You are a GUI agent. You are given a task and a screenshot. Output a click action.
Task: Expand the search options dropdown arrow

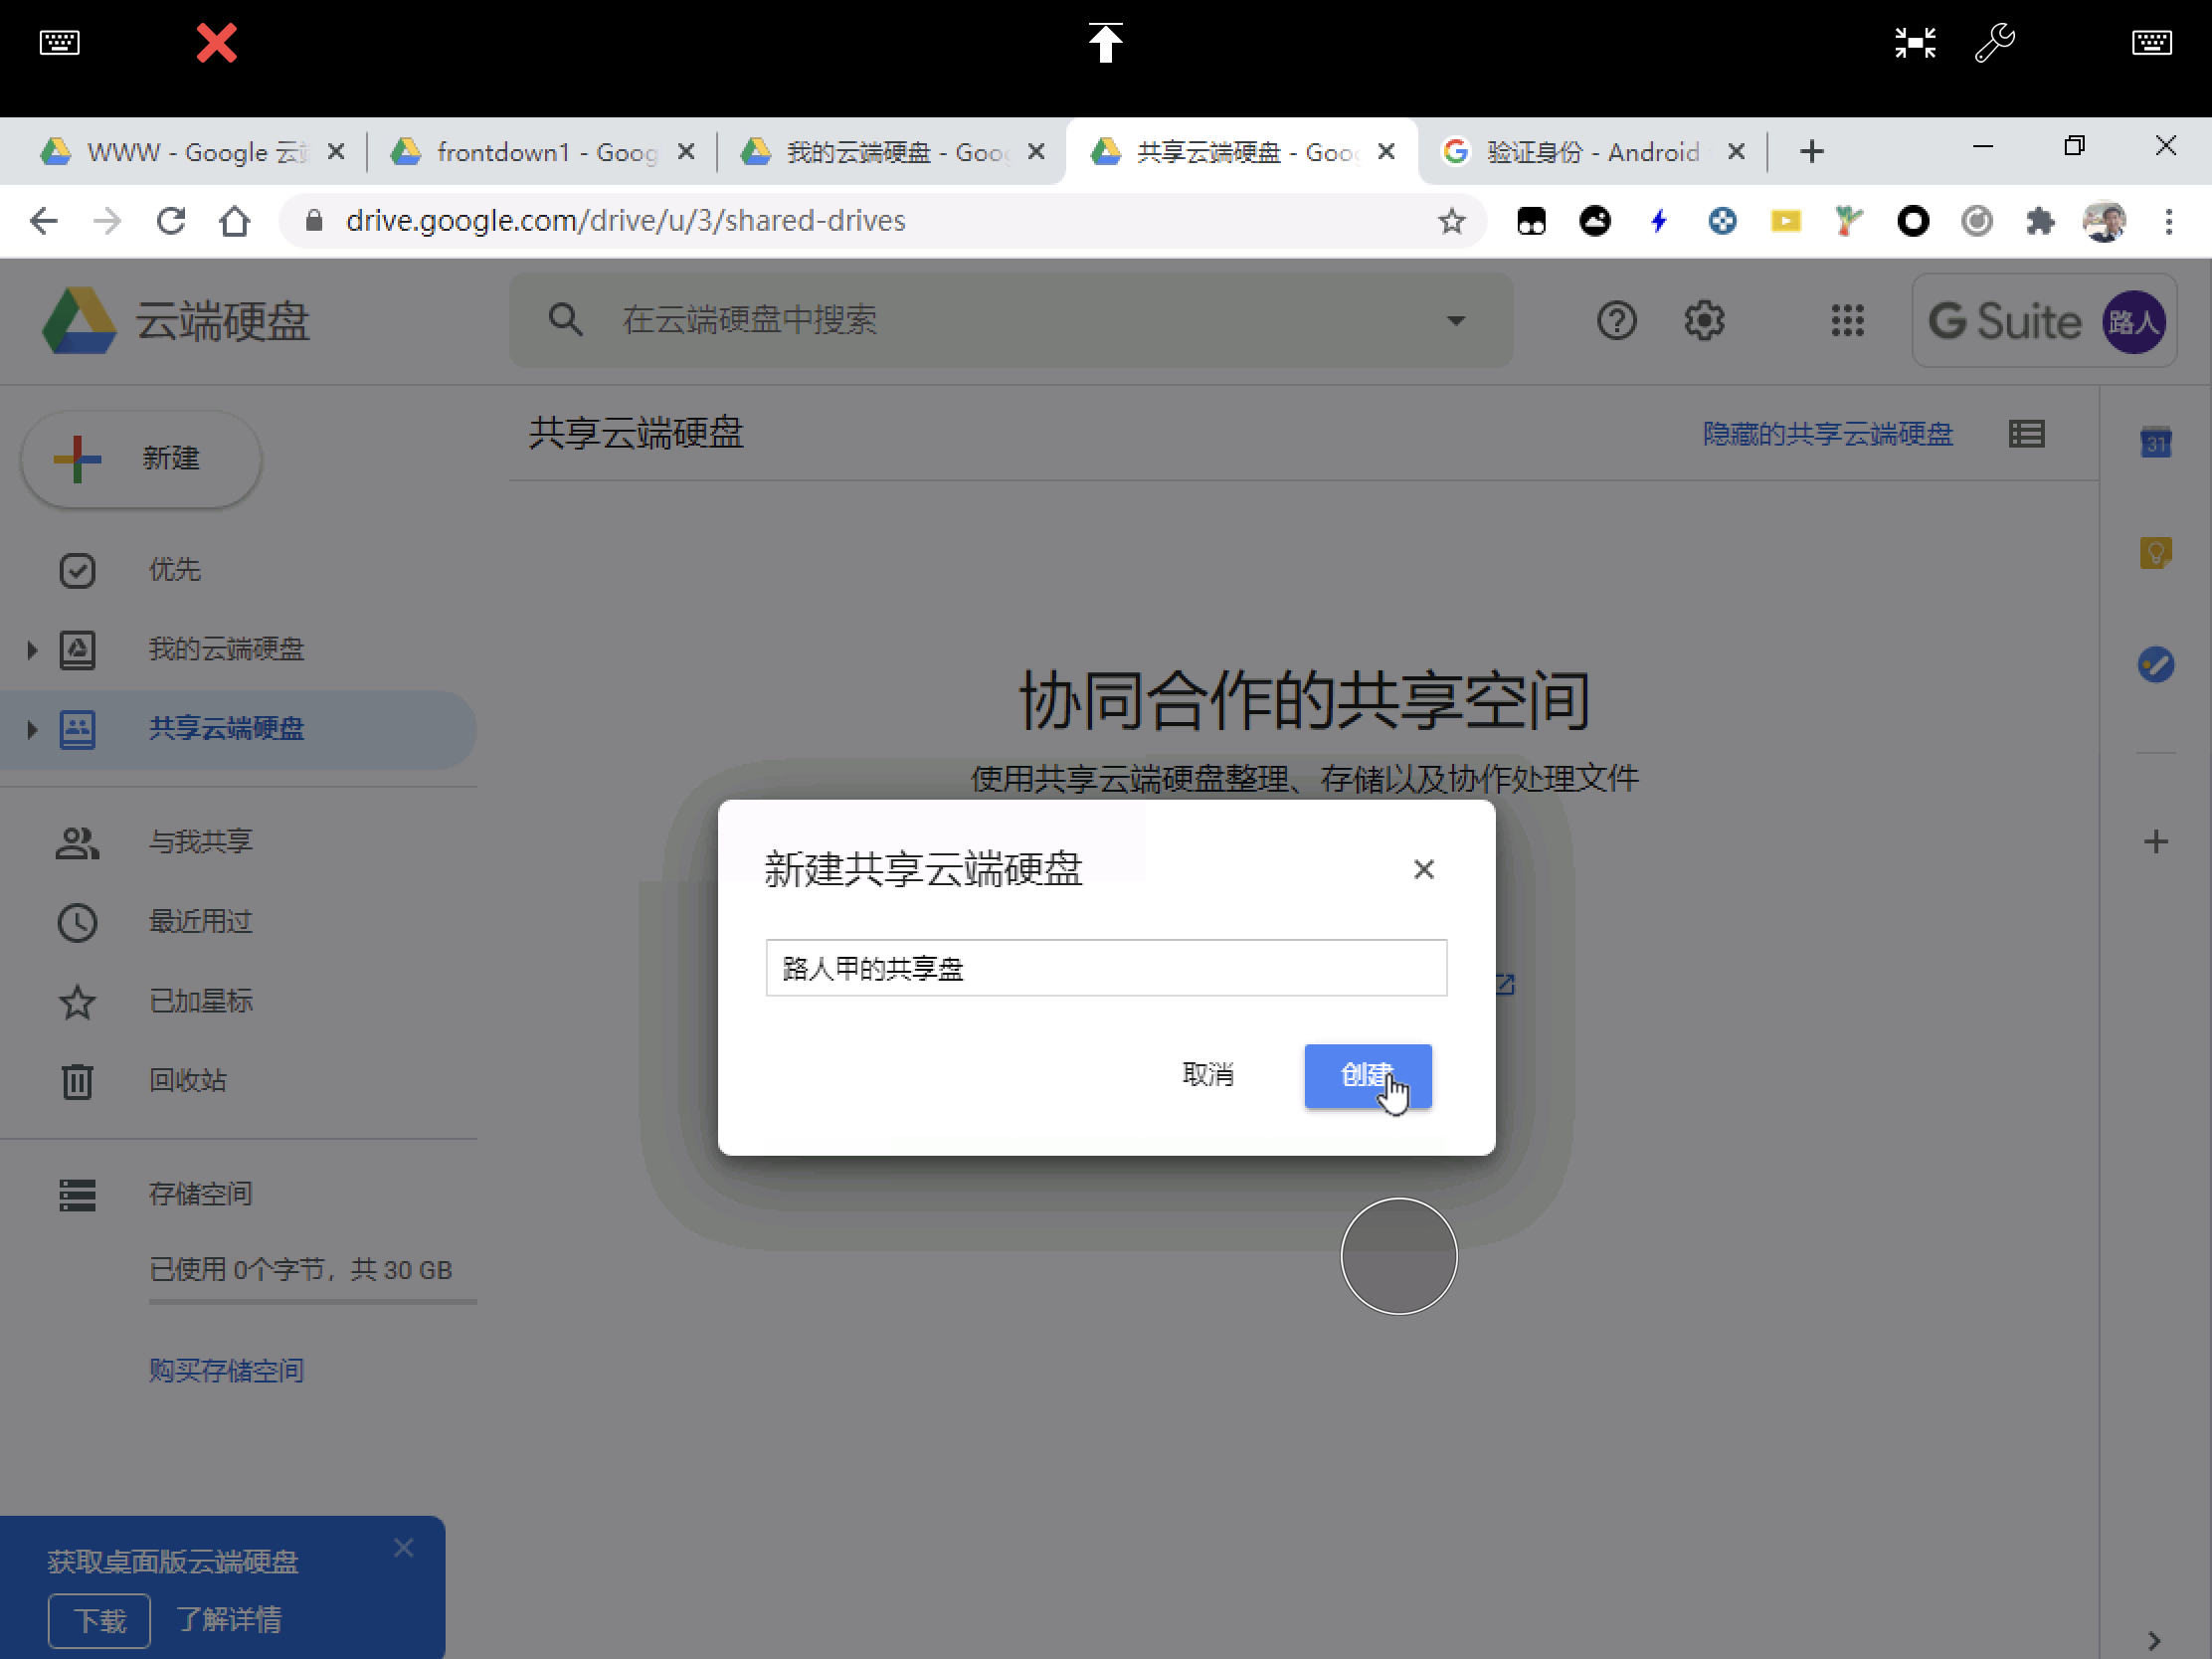[x=1455, y=321]
